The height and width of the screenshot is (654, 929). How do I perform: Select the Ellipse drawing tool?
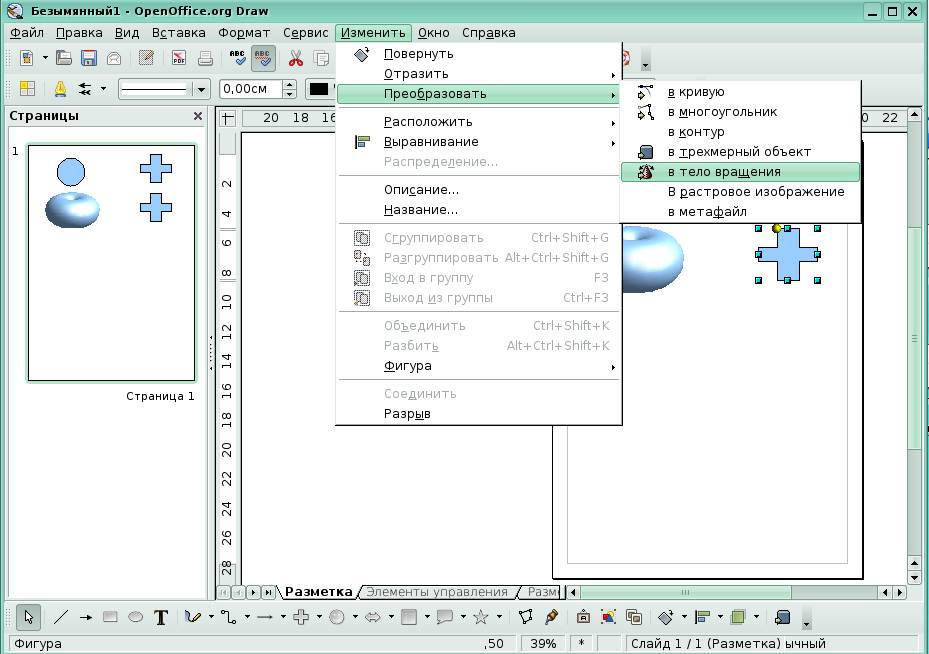[135, 617]
